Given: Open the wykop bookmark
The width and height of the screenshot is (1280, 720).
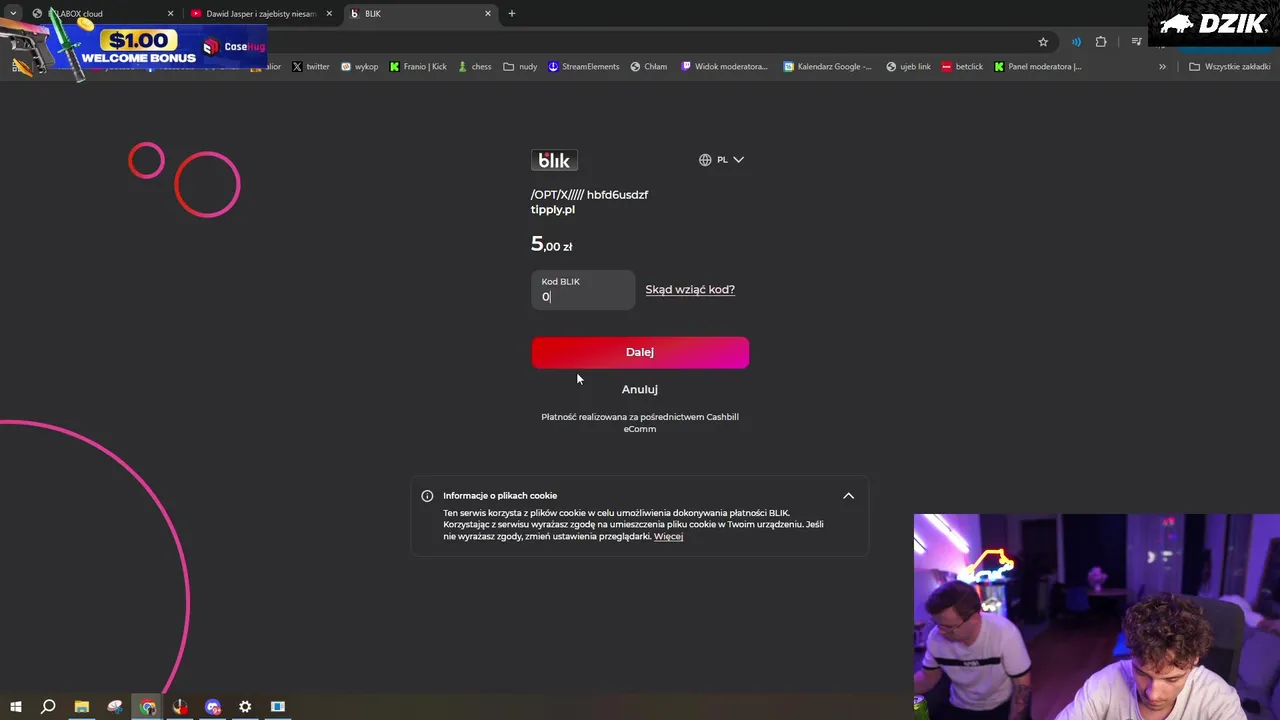Looking at the screenshot, I should (x=360, y=67).
